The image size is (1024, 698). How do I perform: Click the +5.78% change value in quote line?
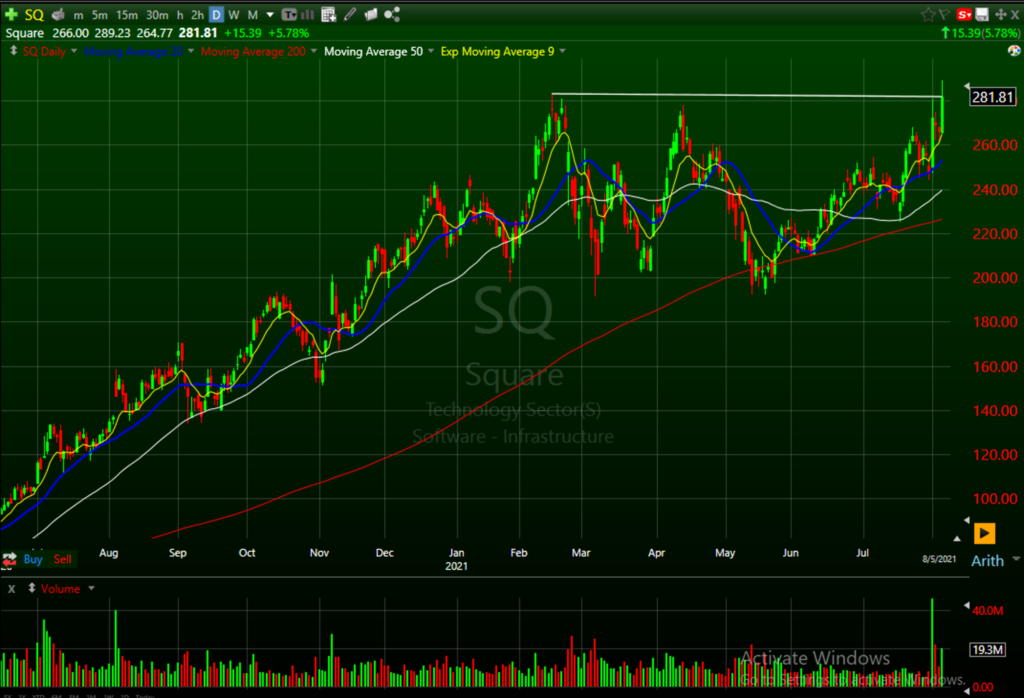[289, 33]
